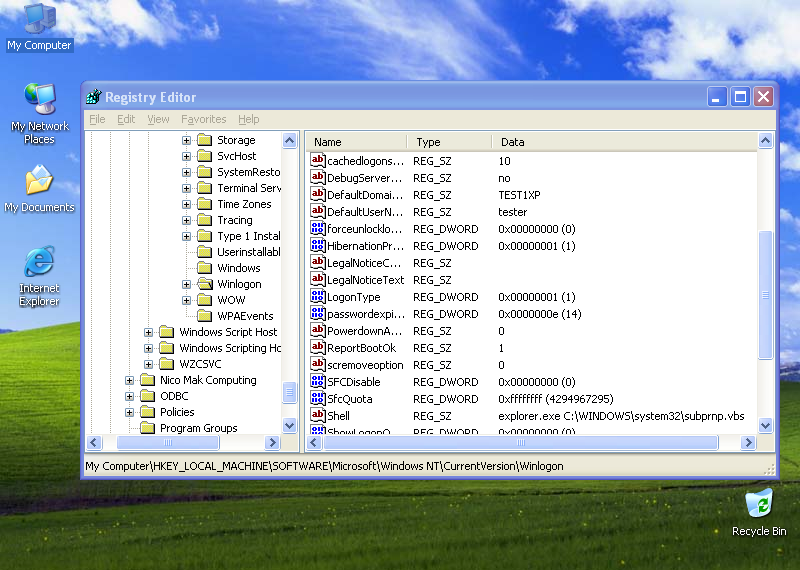Click the Registry Editor title bar icon
The image size is (800, 570).
(x=94, y=96)
